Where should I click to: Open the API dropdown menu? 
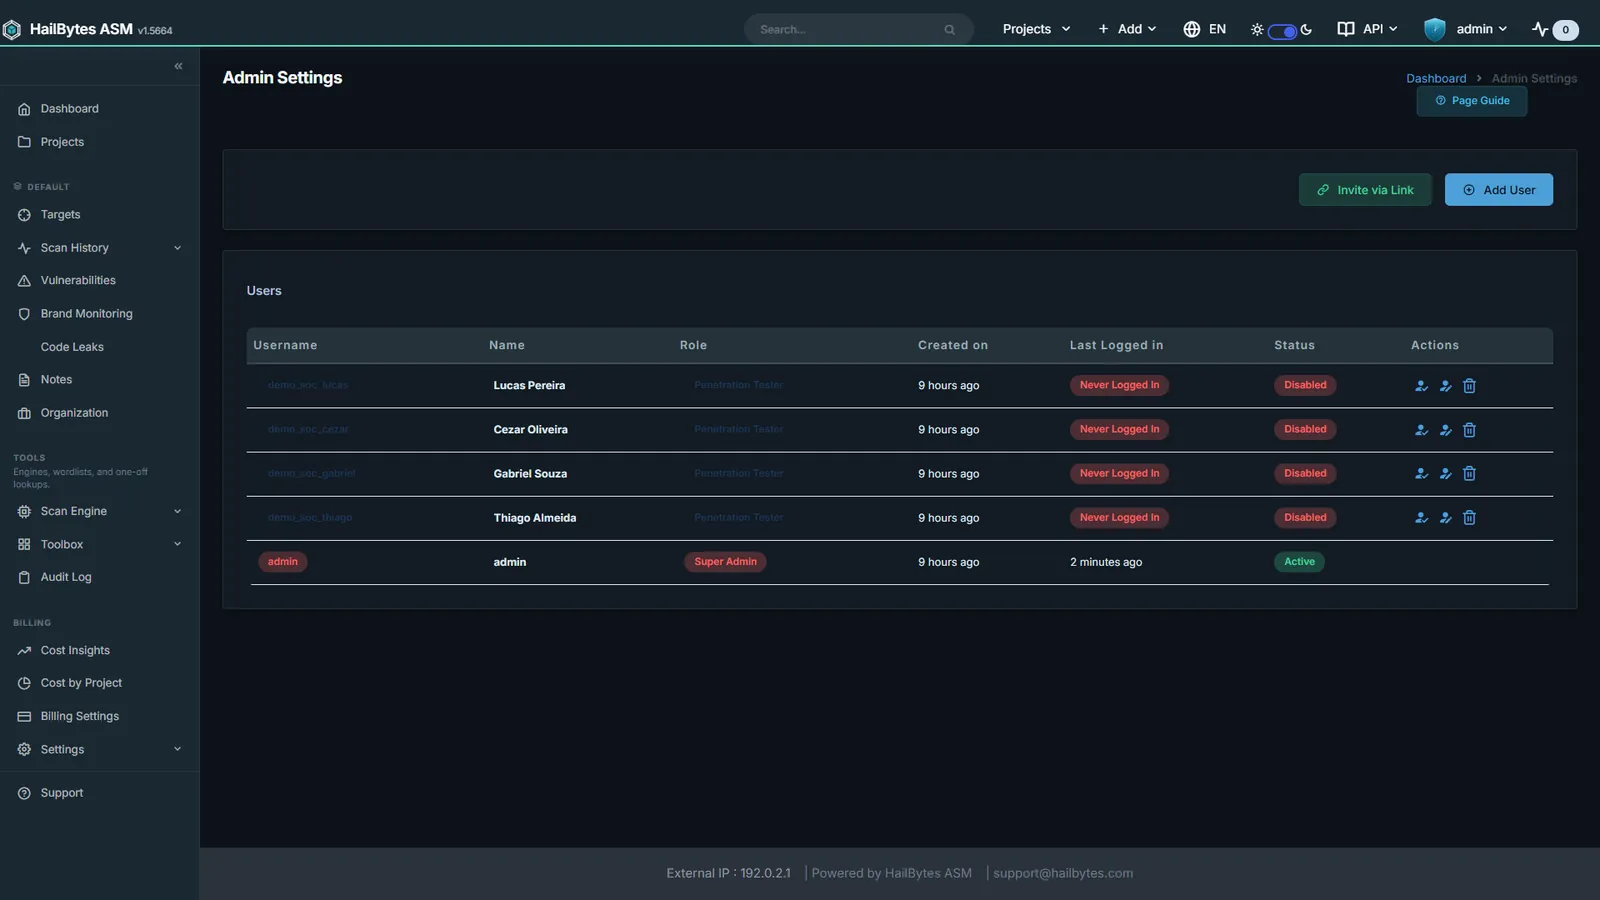1367,29
